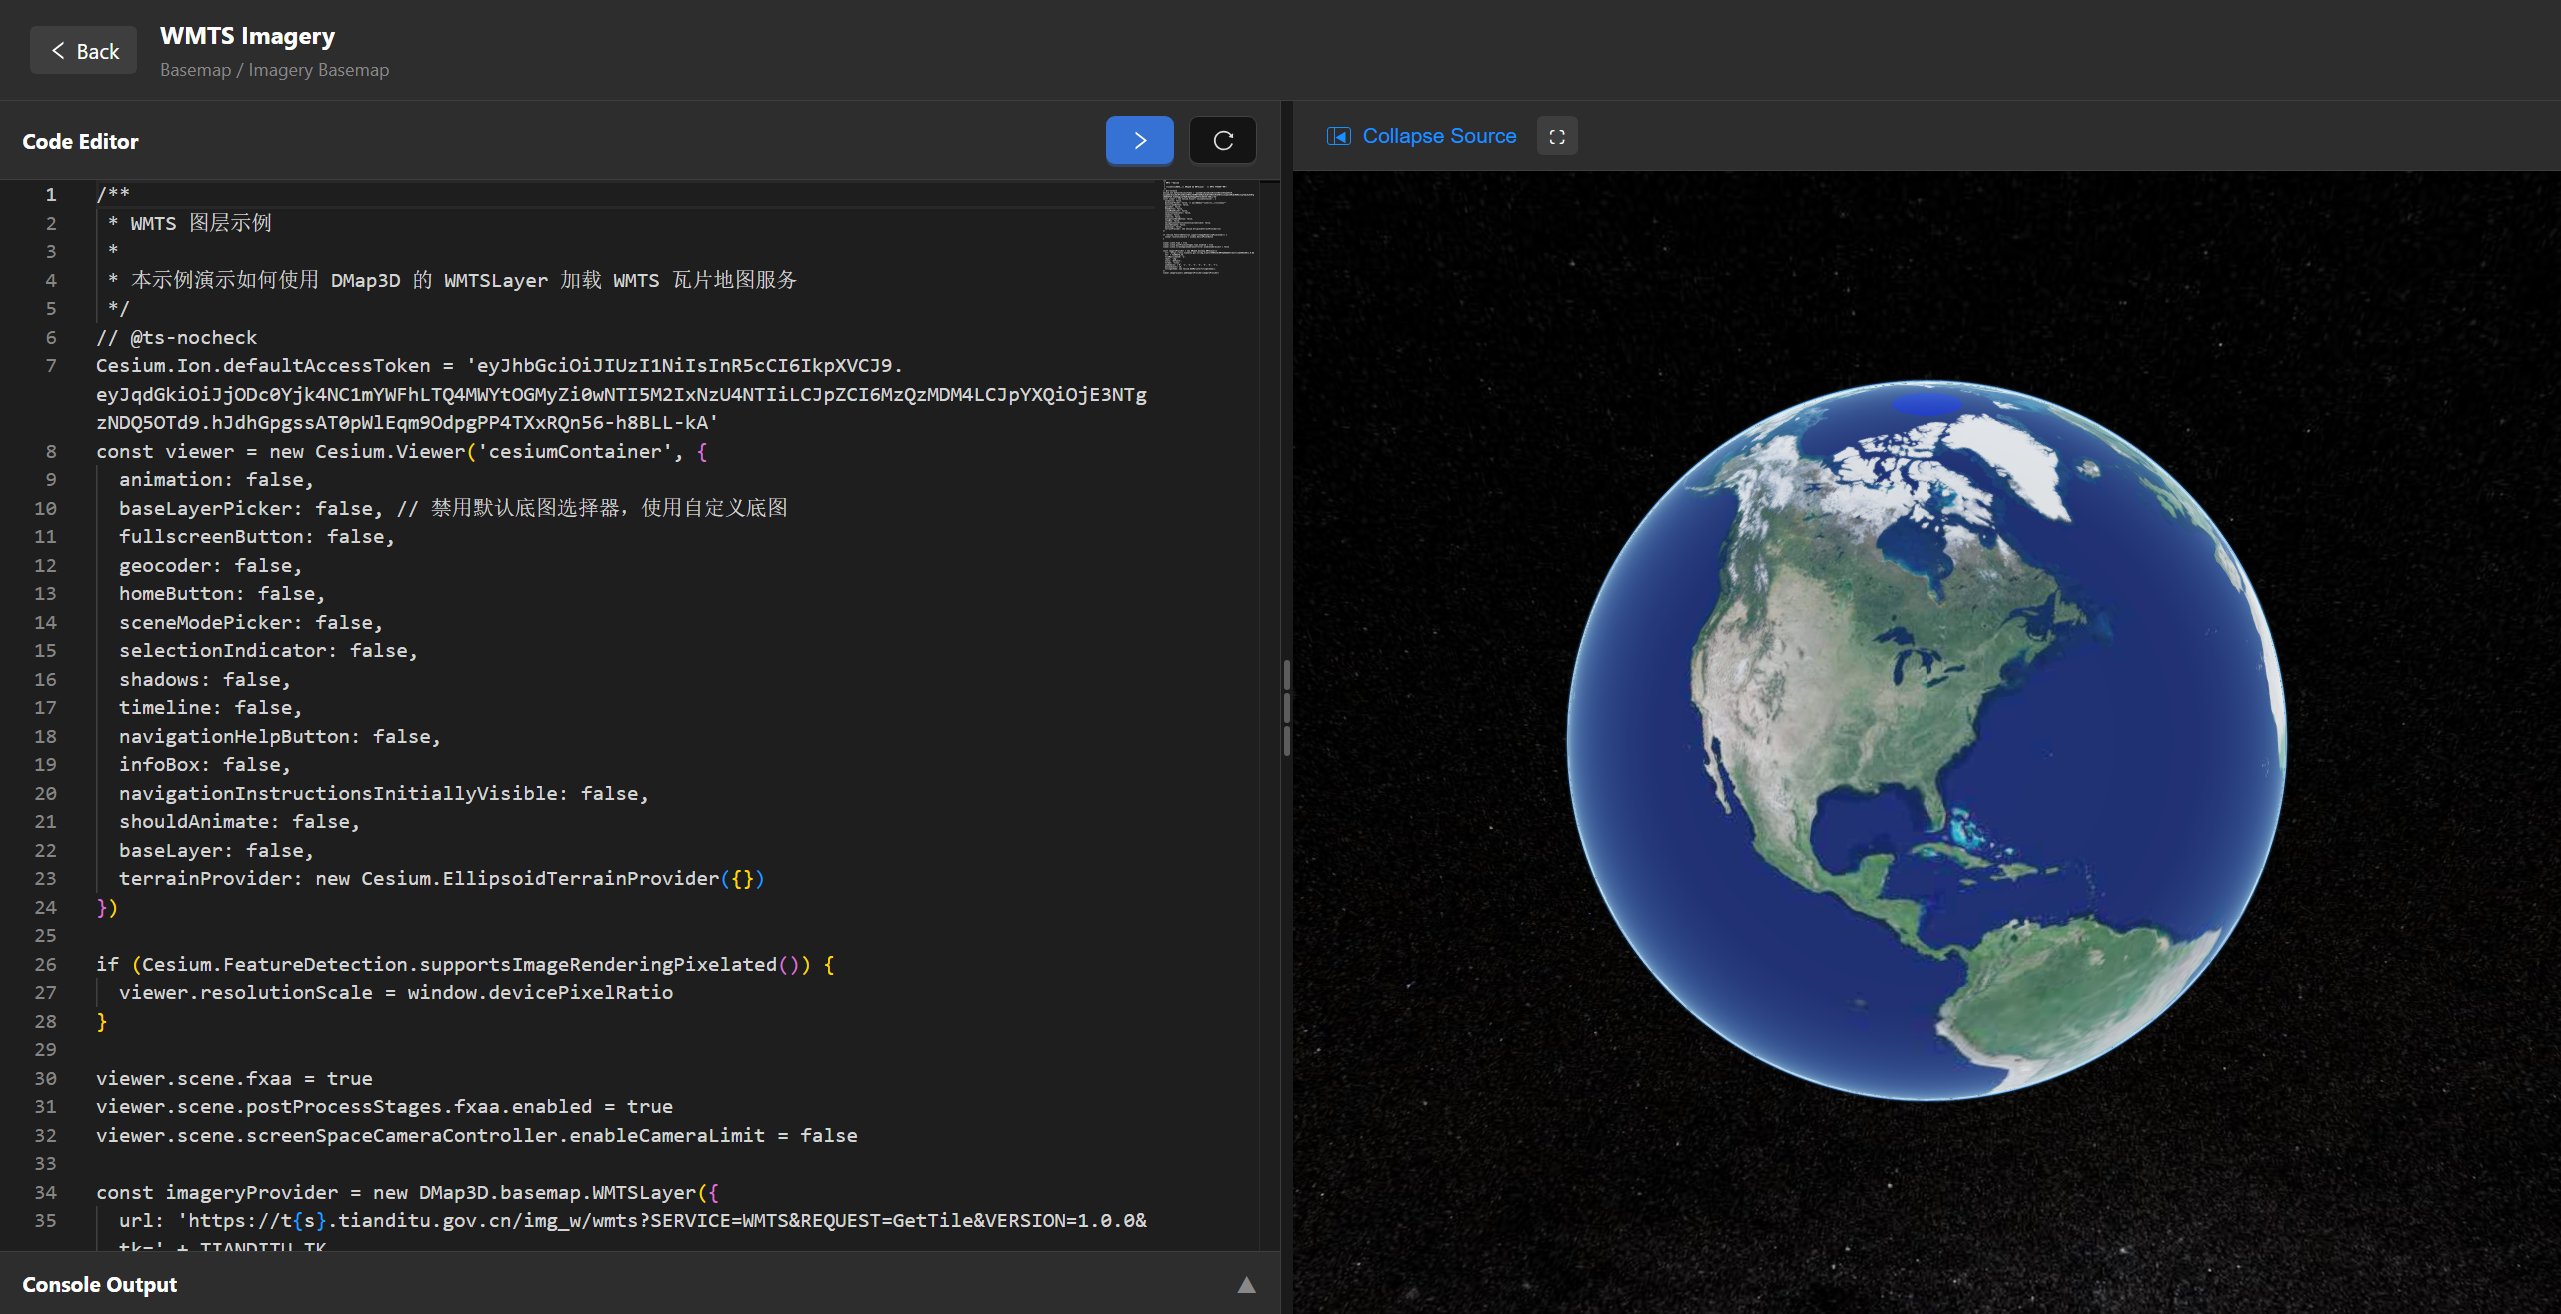Click the panel splitter handle between editor and preview
2561x1314 pixels.
(x=1286, y=708)
